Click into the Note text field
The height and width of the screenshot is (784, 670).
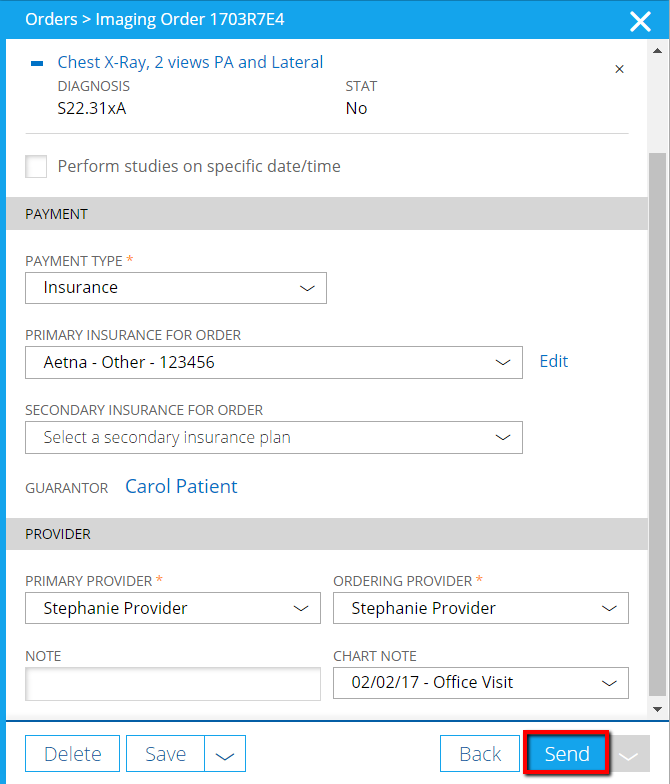pyautogui.click(x=173, y=683)
